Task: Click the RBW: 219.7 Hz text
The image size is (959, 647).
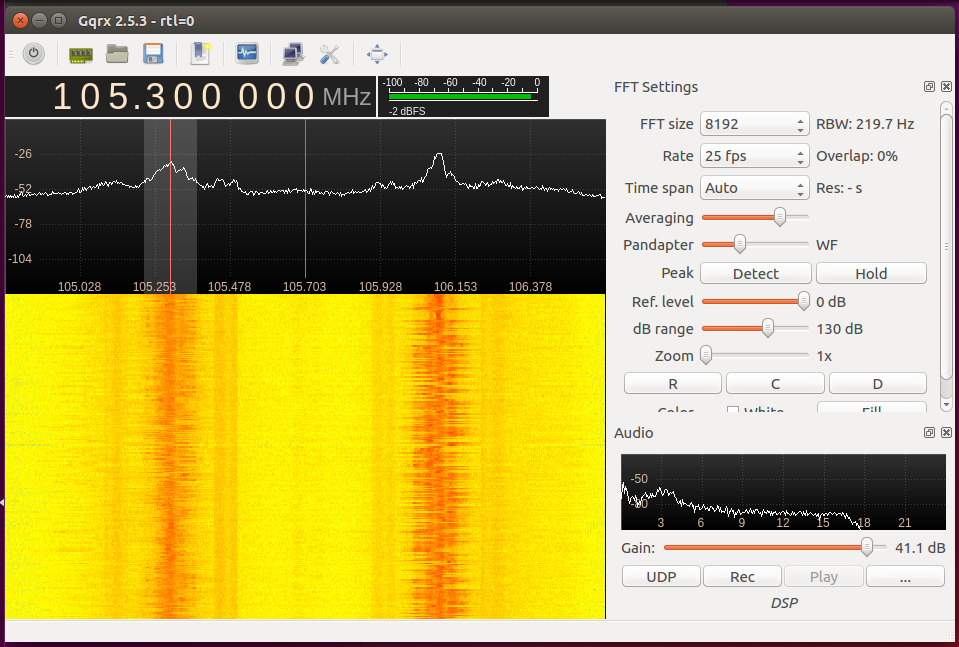Action: (x=865, y=124)
